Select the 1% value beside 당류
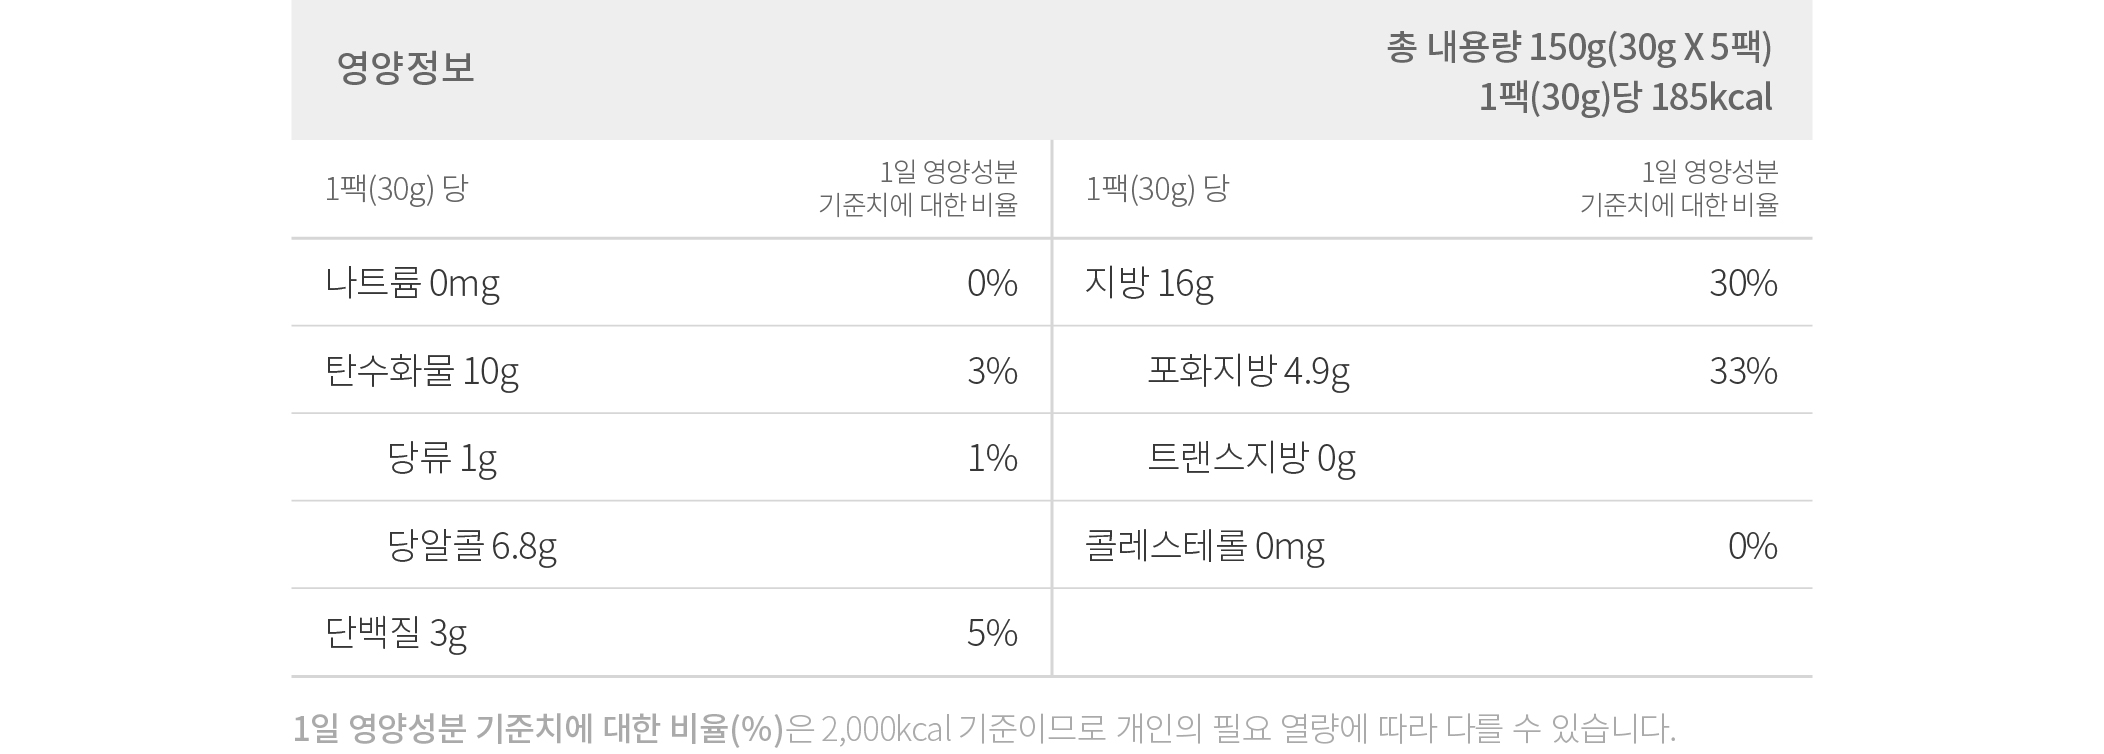Viewport: 2104px width, 754px height. tap(992, 458)
